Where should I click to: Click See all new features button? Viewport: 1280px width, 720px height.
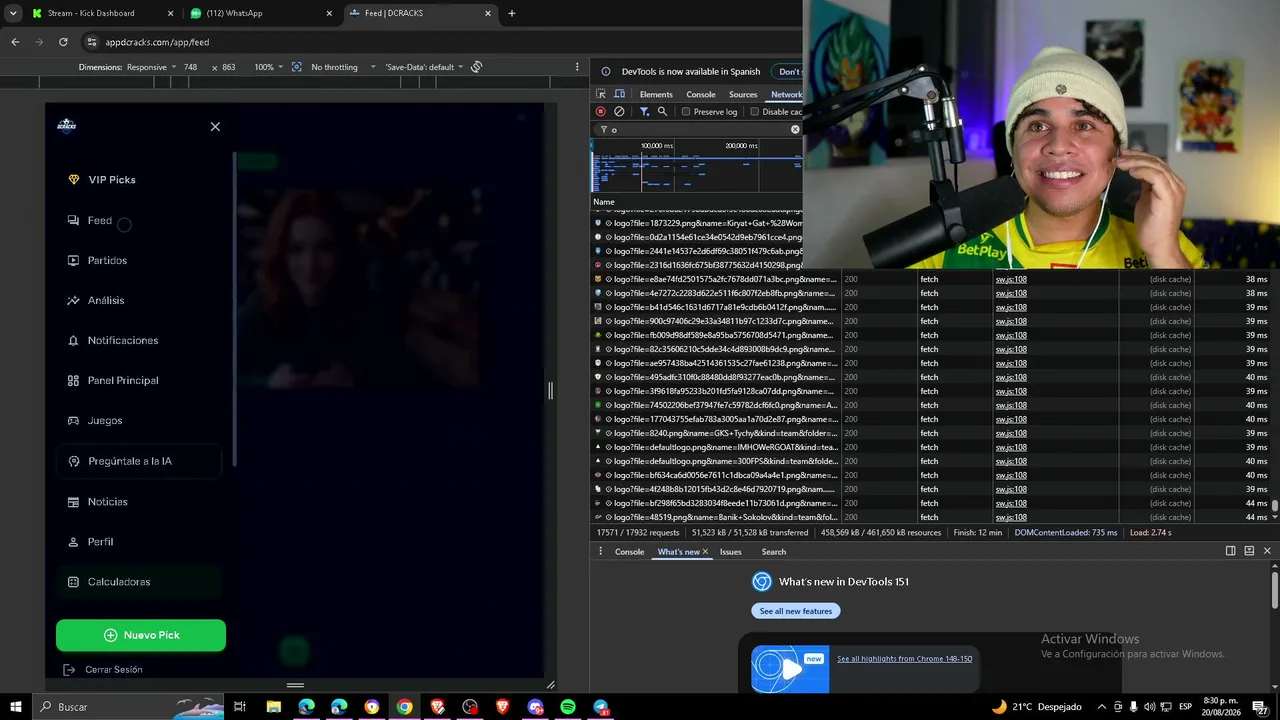point(796,611)
